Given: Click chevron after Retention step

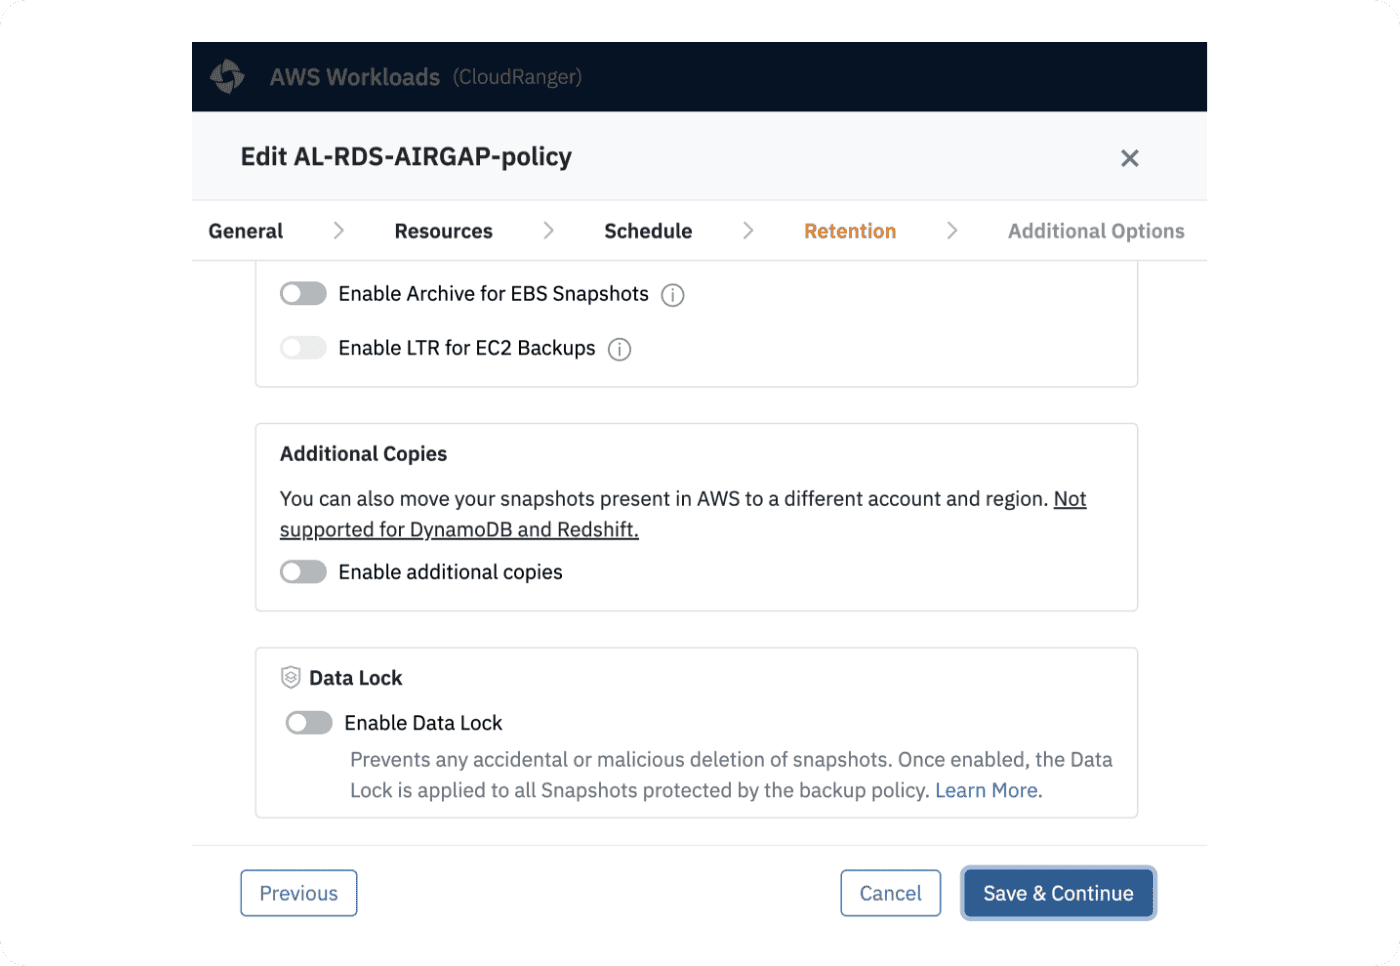Looking at the screenshot, I should [x=952, y=231].
